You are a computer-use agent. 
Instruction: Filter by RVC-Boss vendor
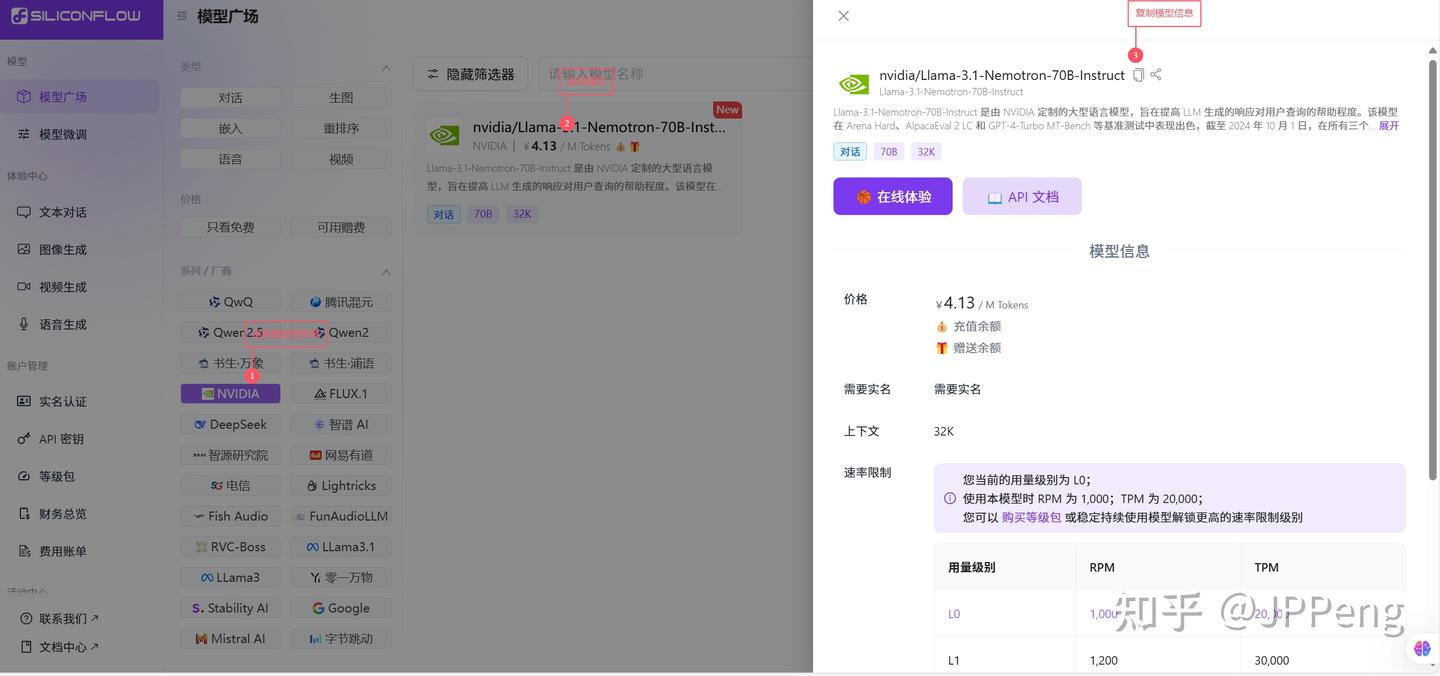(231, 547)
